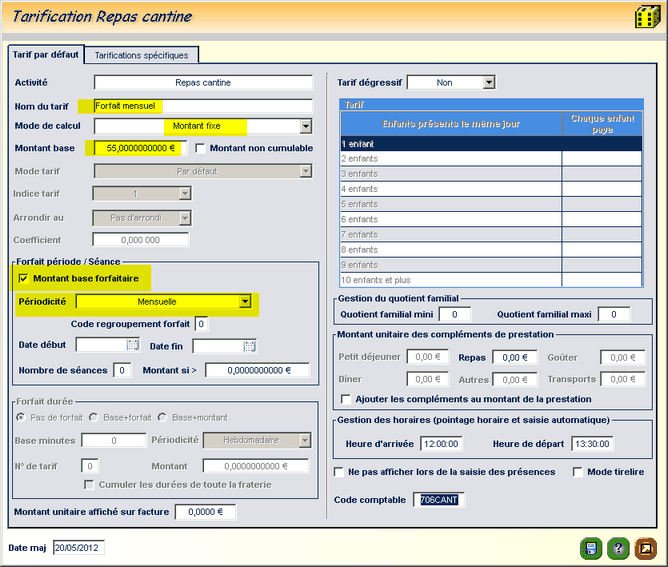Open the Date fin calendar picker
The width and height of the screenshot is (668, 567).
250,346
